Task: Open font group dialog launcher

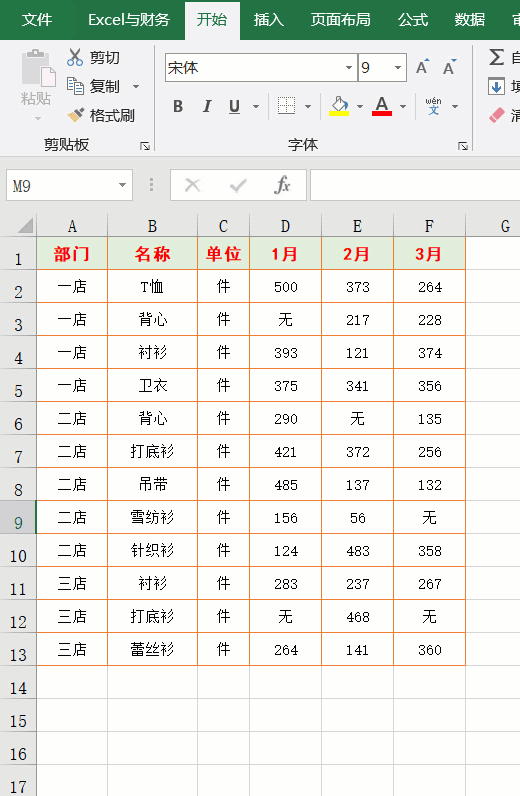Action: [463, 146]
